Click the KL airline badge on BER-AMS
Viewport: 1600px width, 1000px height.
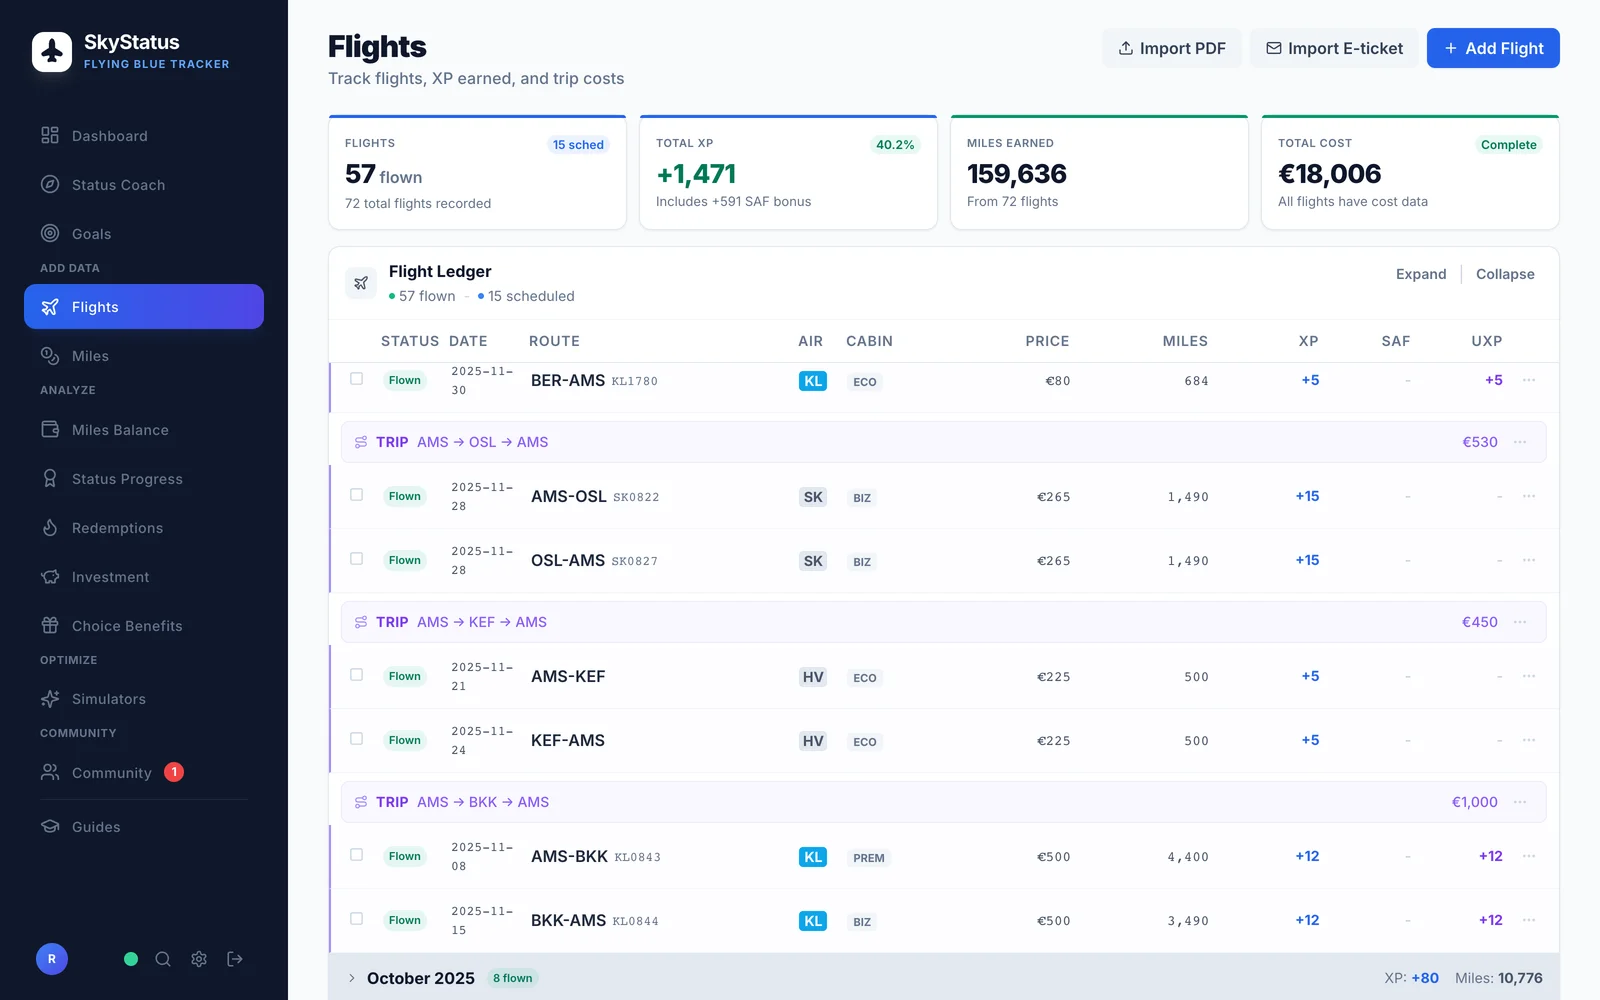click(813, 381)
